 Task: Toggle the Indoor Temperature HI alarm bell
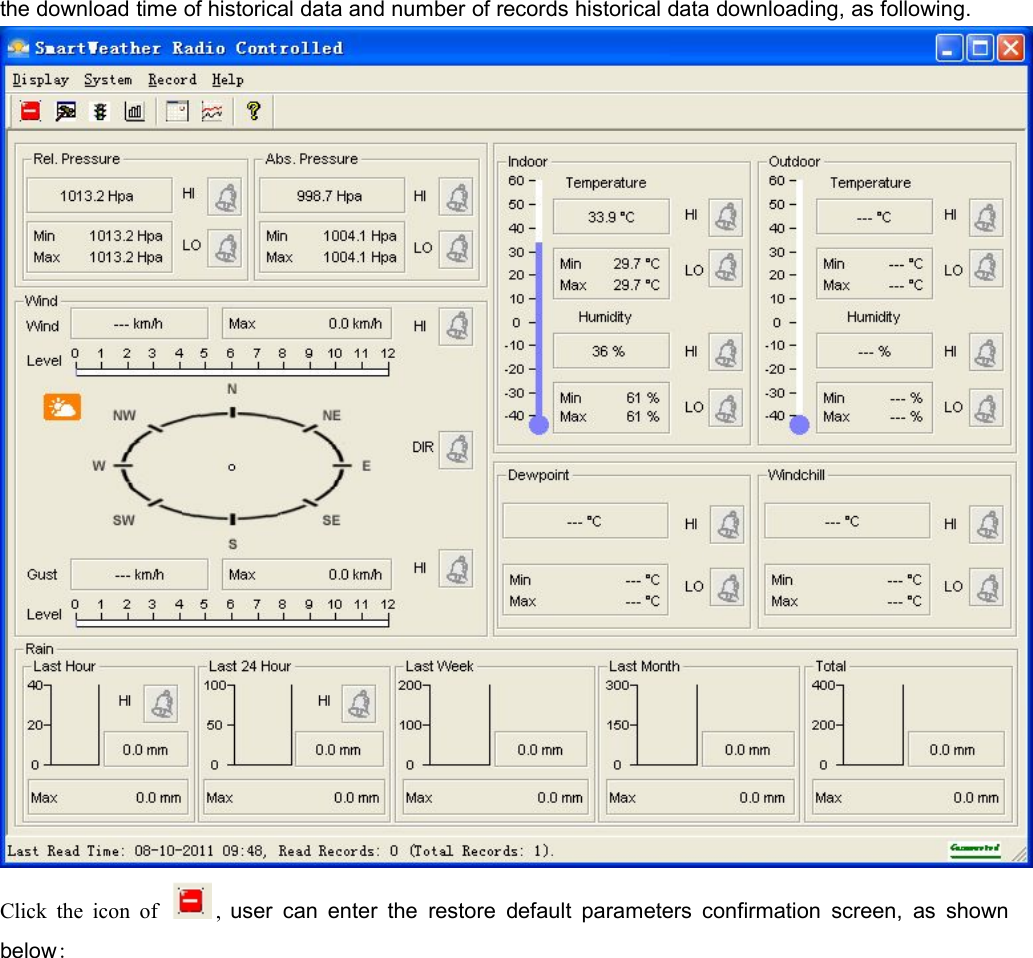725,217
